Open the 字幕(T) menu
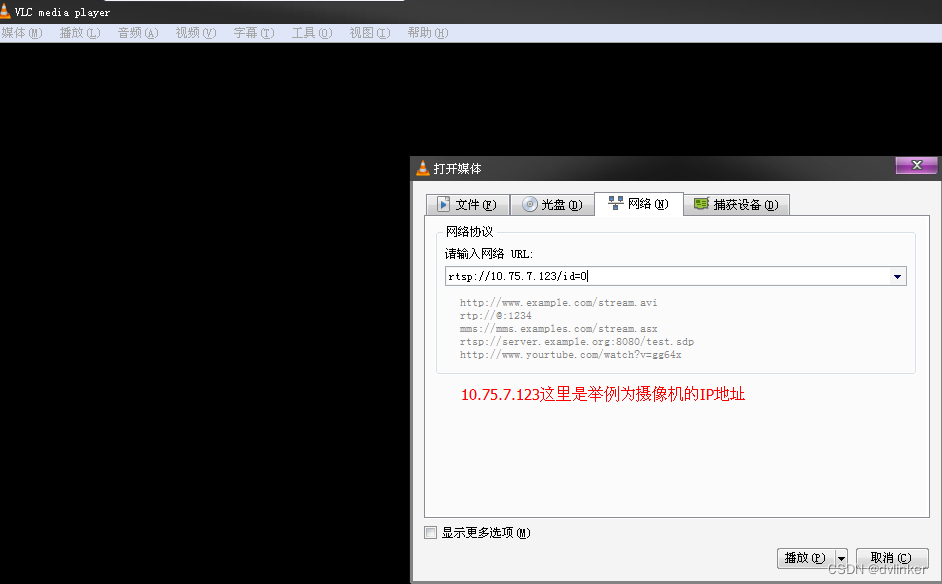Image resolution: width=942 pixels, height=584 pixels. pyautogui.click(x=254, y=33)
